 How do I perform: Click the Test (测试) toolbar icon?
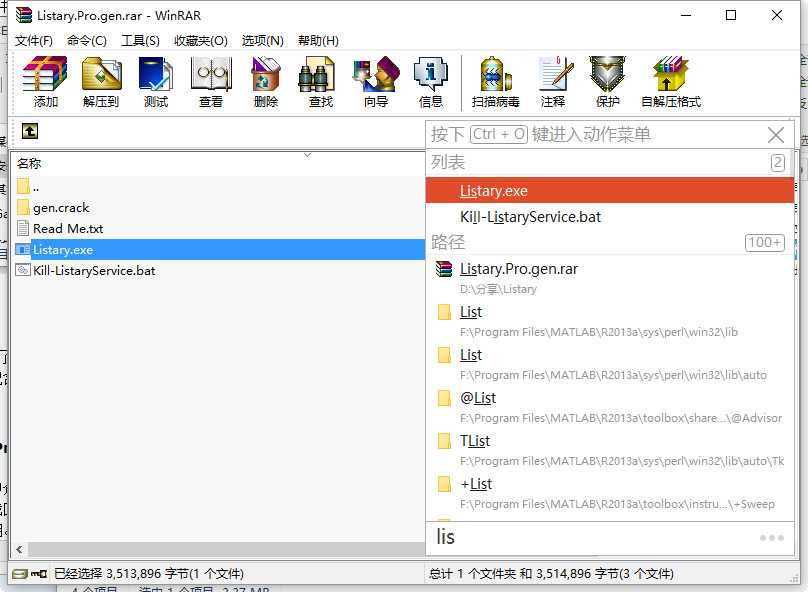point(156,82)
